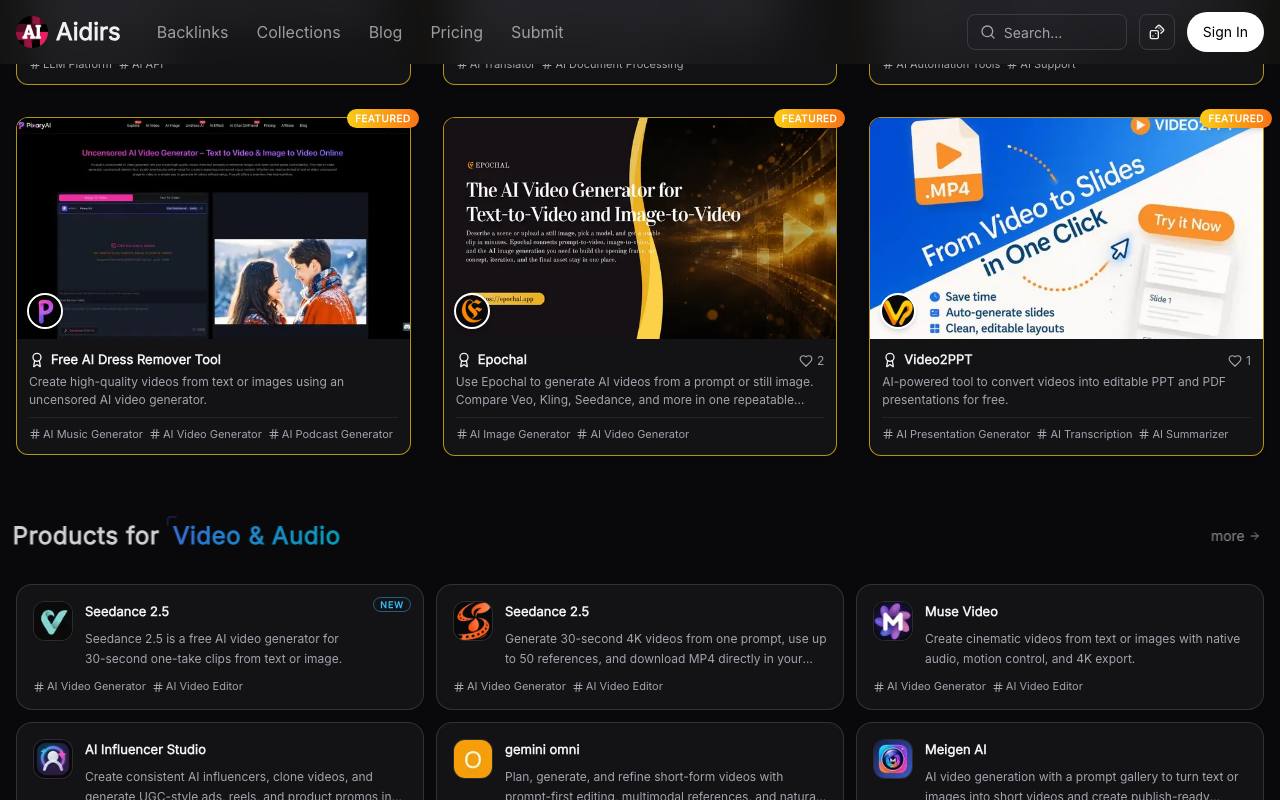Like Video2PPT with the heart icon
Image resolution: width=1280 pixels, height=800 pixels.
click(1234, 361)
